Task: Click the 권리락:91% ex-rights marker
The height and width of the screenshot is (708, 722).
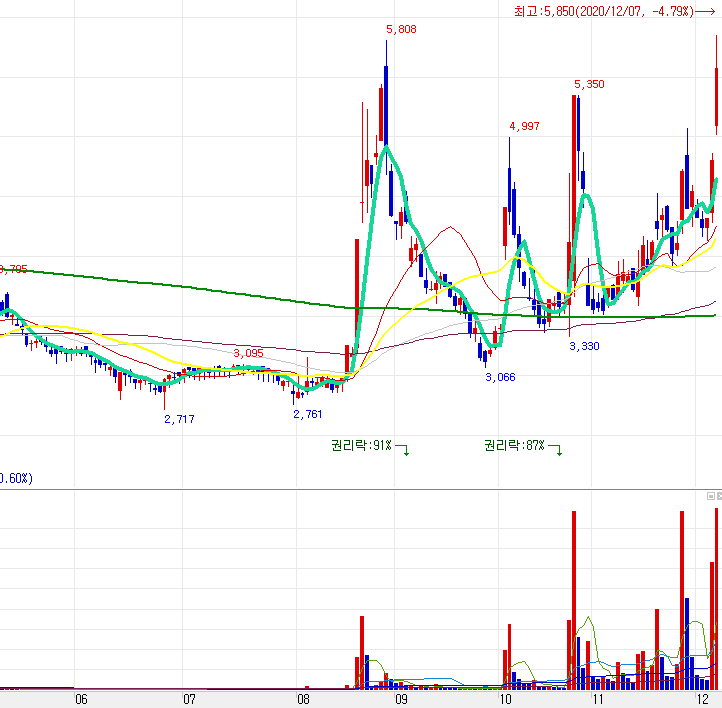Action: pos(370,446)
